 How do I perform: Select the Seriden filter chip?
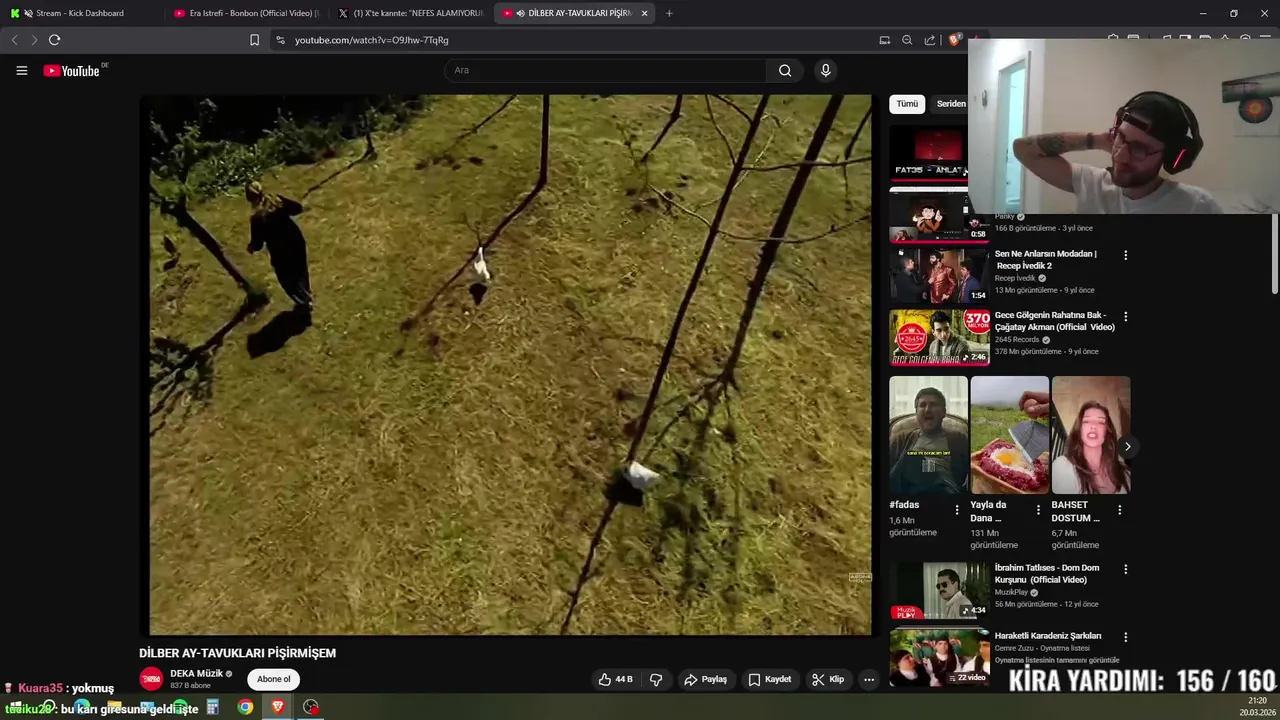click(x=950, y=104)
